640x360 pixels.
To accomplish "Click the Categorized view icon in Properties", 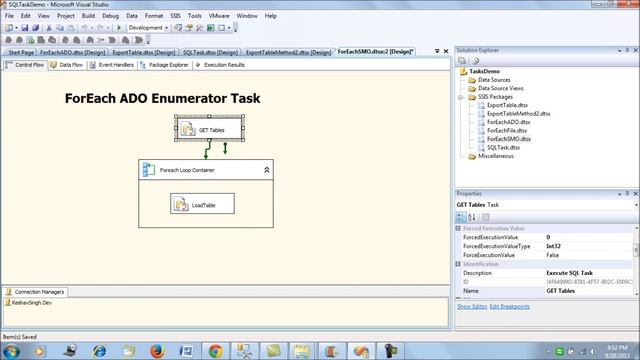I will [x=461, y=217].
